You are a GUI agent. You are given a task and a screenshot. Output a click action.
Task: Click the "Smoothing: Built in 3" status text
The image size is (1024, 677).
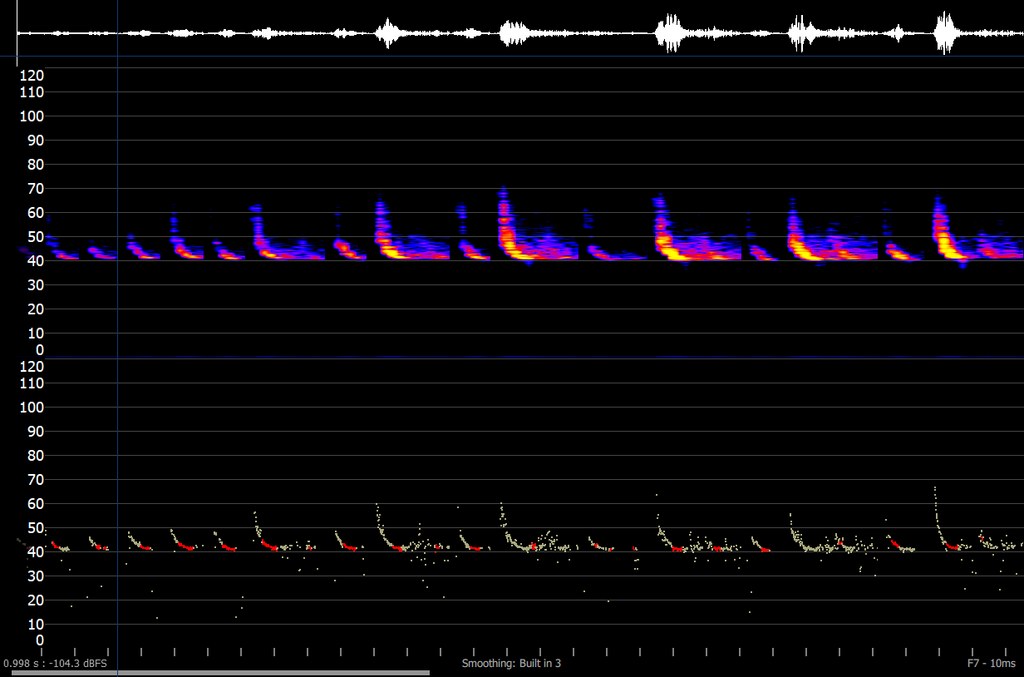(511, 663)
